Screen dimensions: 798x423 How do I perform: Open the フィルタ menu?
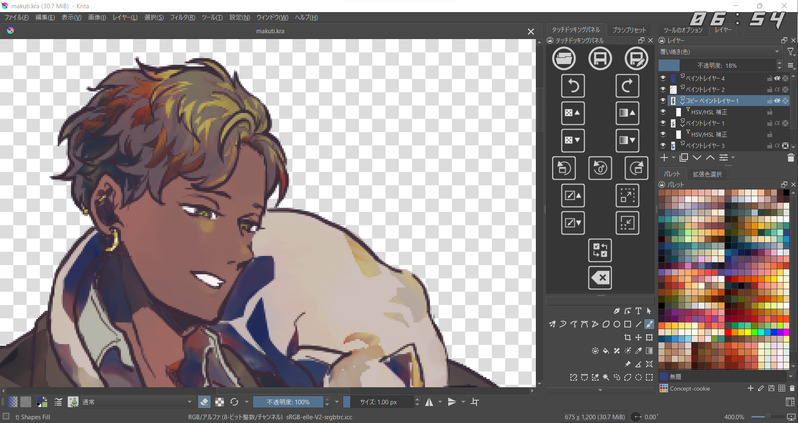point(182,17)
